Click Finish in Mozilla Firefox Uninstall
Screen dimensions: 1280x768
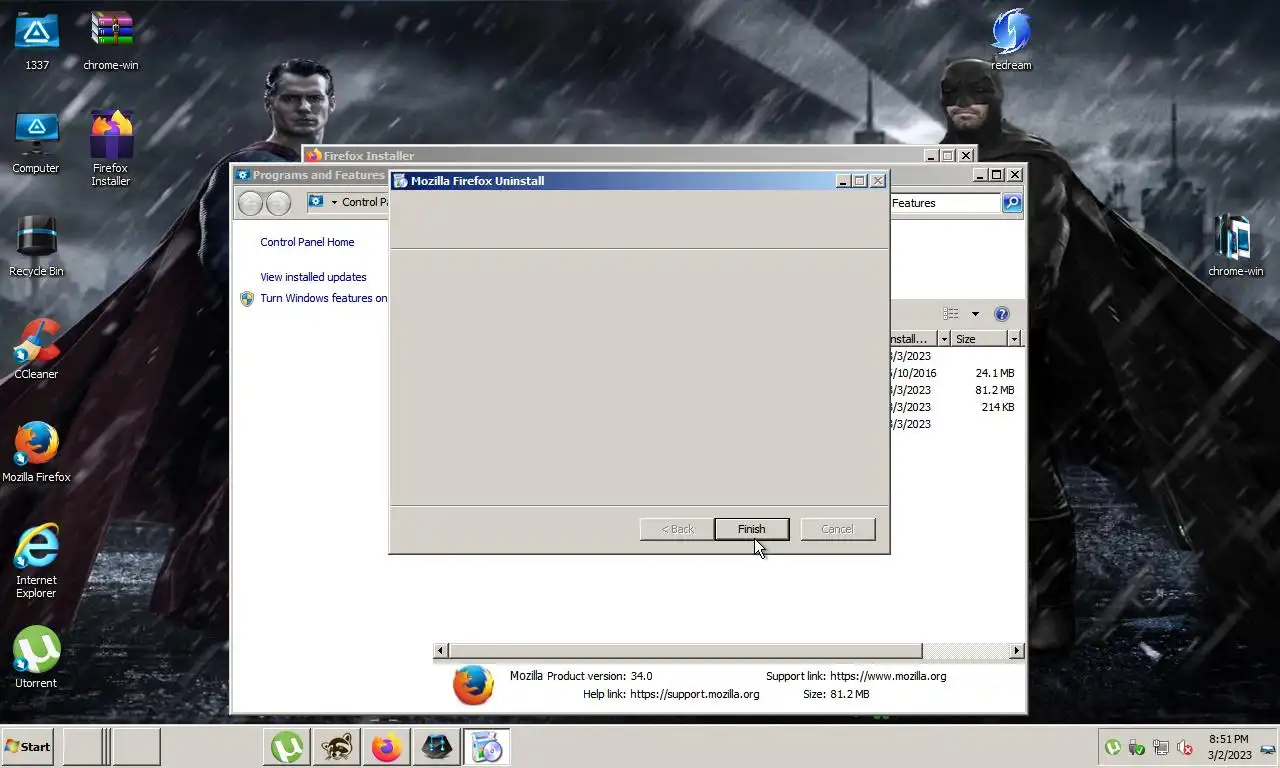(x=751, y=529)
